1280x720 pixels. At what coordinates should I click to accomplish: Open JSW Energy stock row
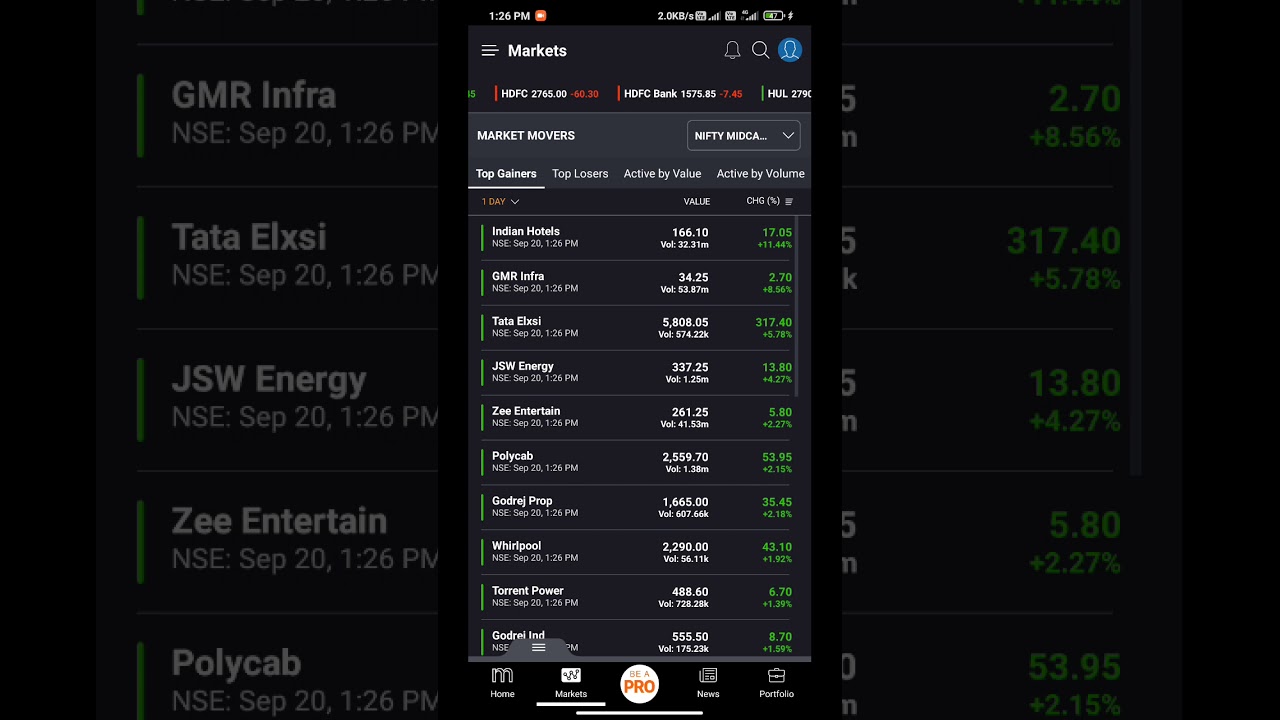pos(637,373)
